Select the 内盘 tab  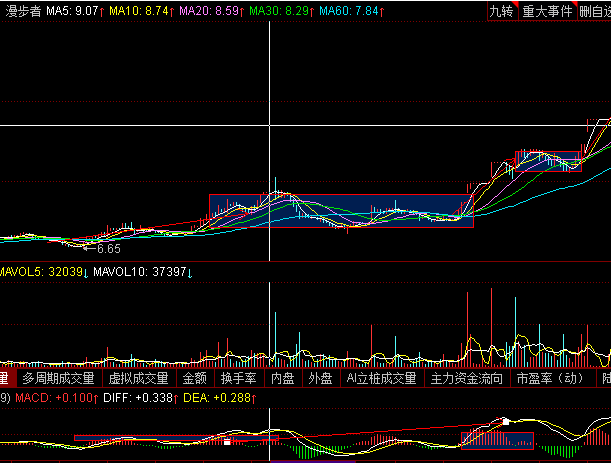tap(283, 379)
